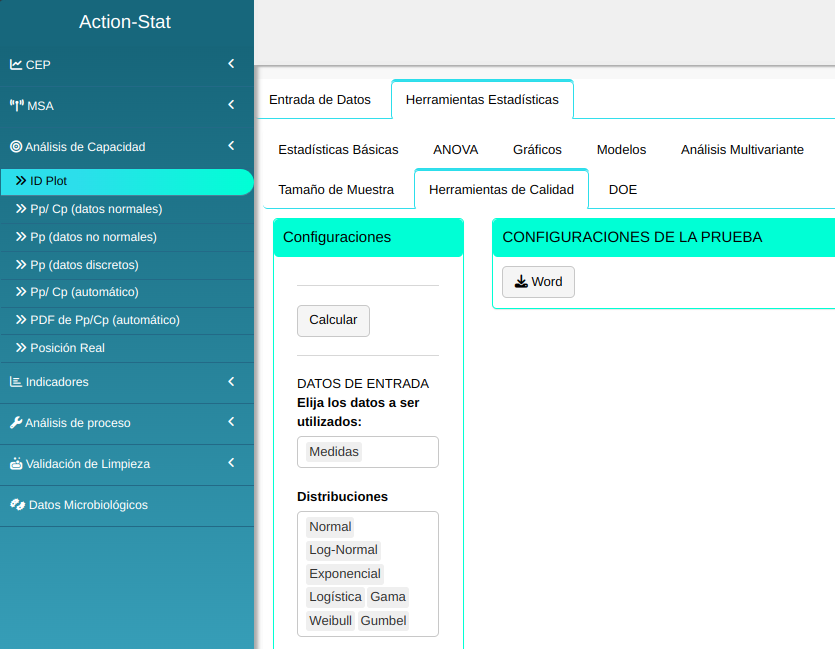Open the ANOVA tab

(455, 150)
